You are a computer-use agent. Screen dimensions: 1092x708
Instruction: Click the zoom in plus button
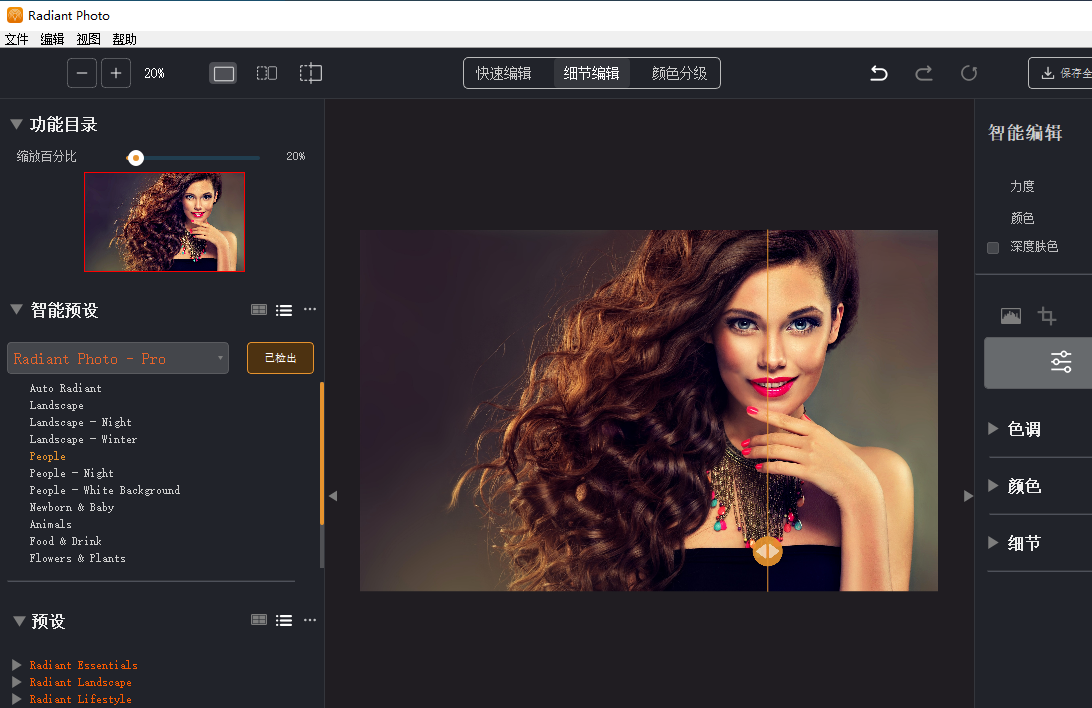tap(116, 73)
